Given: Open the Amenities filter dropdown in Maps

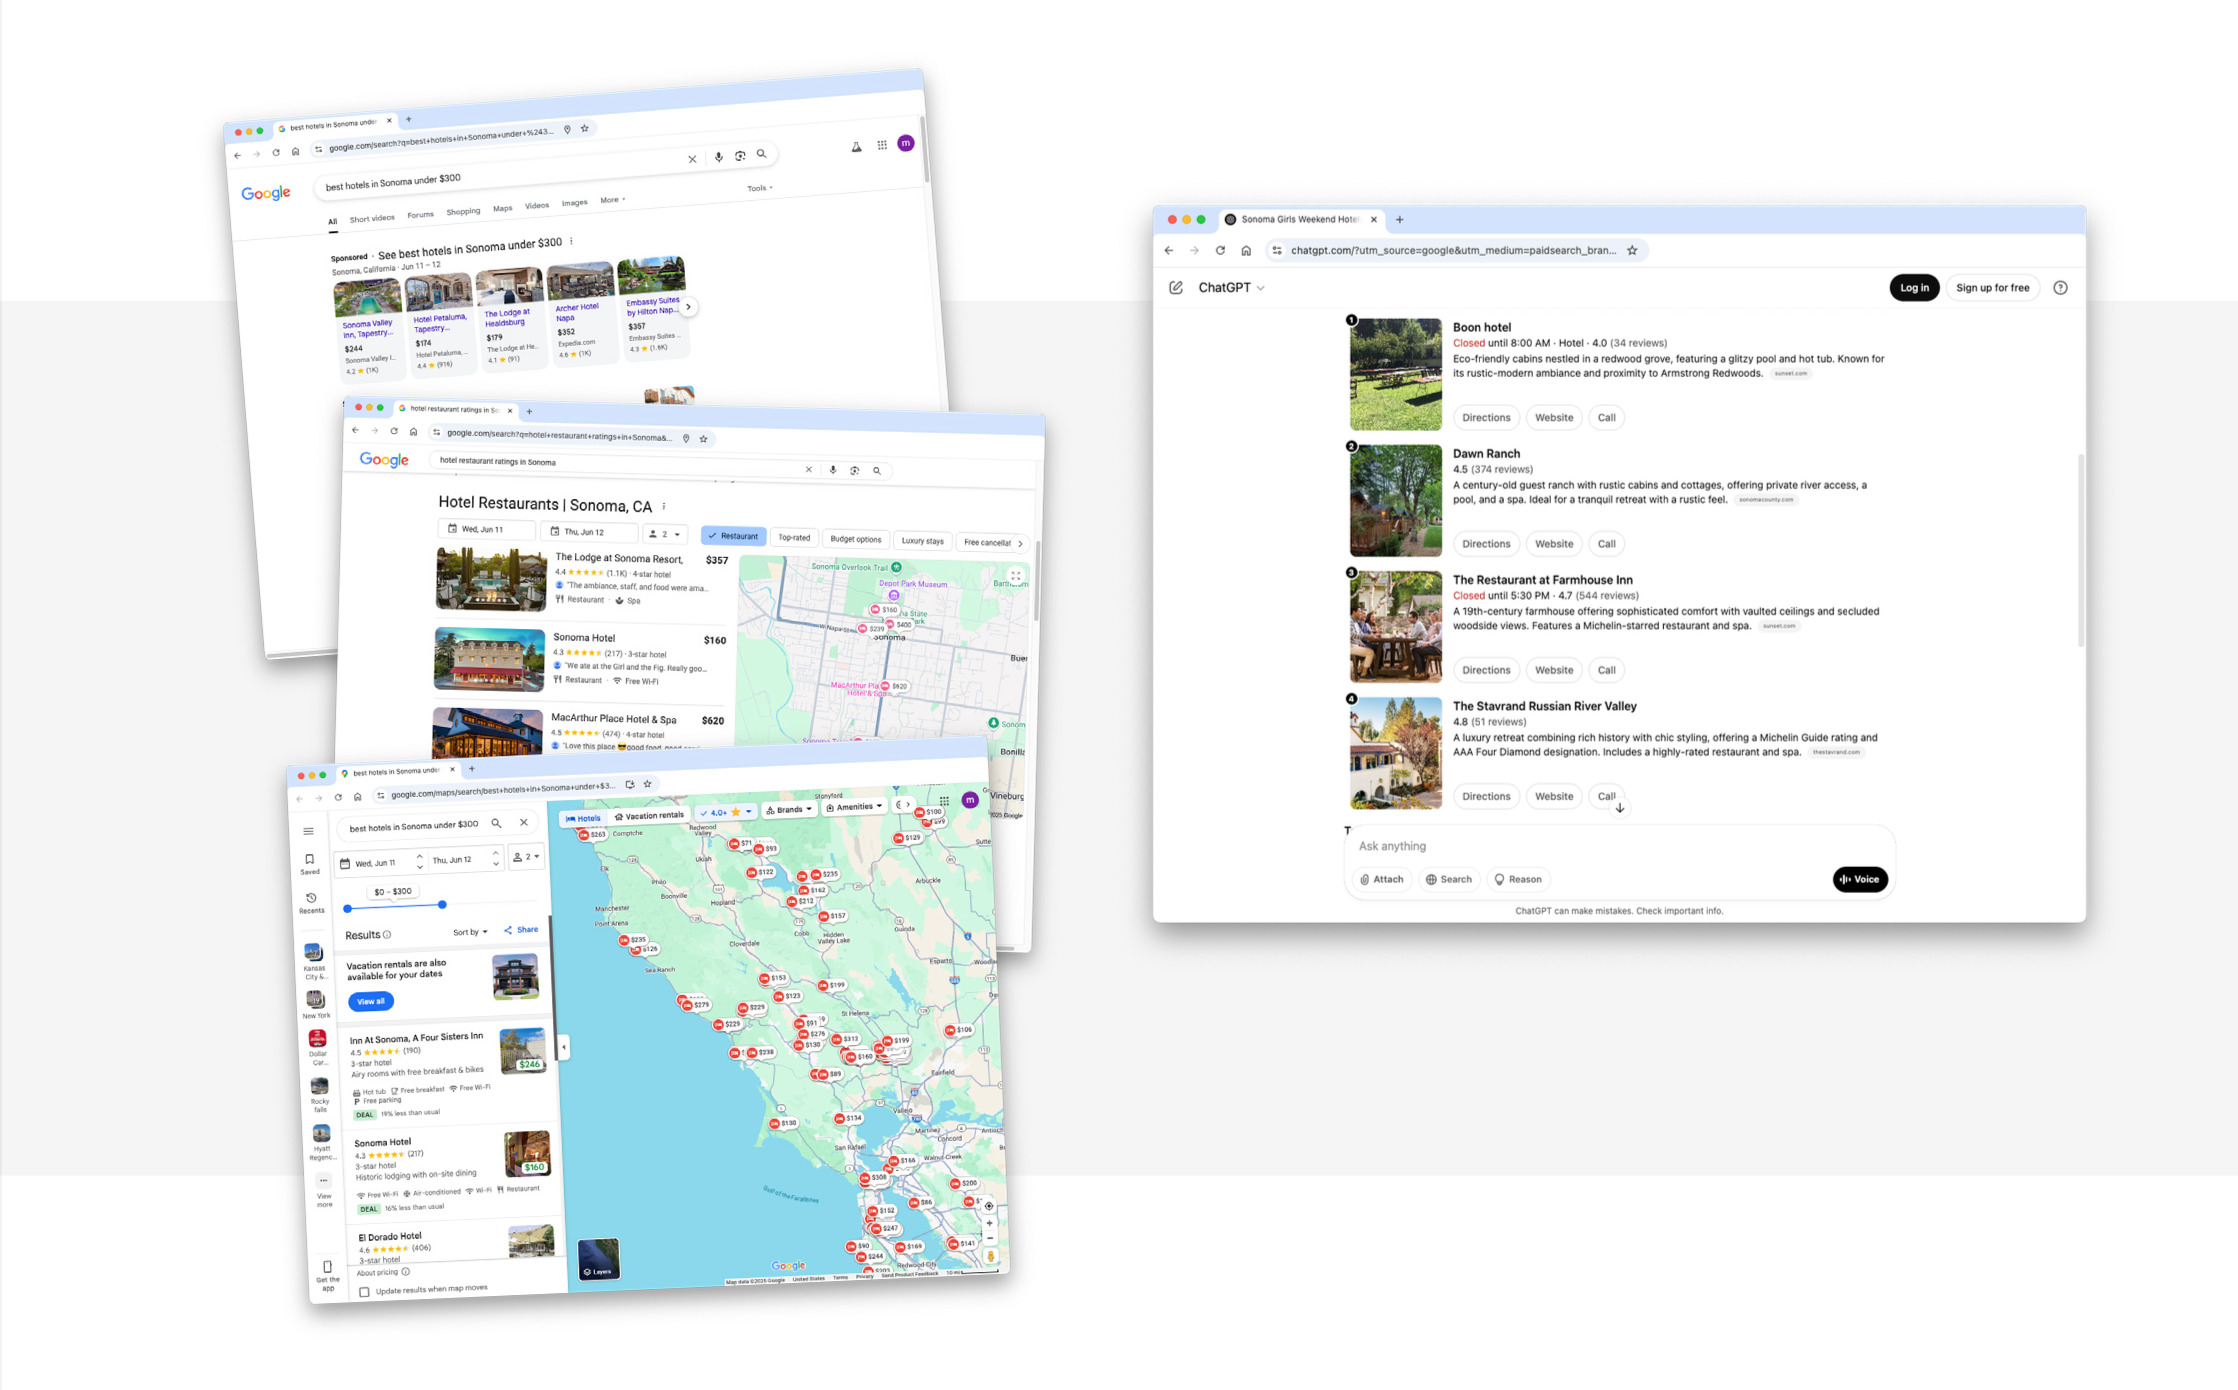Looking at the screenshot, I should 853,807.
